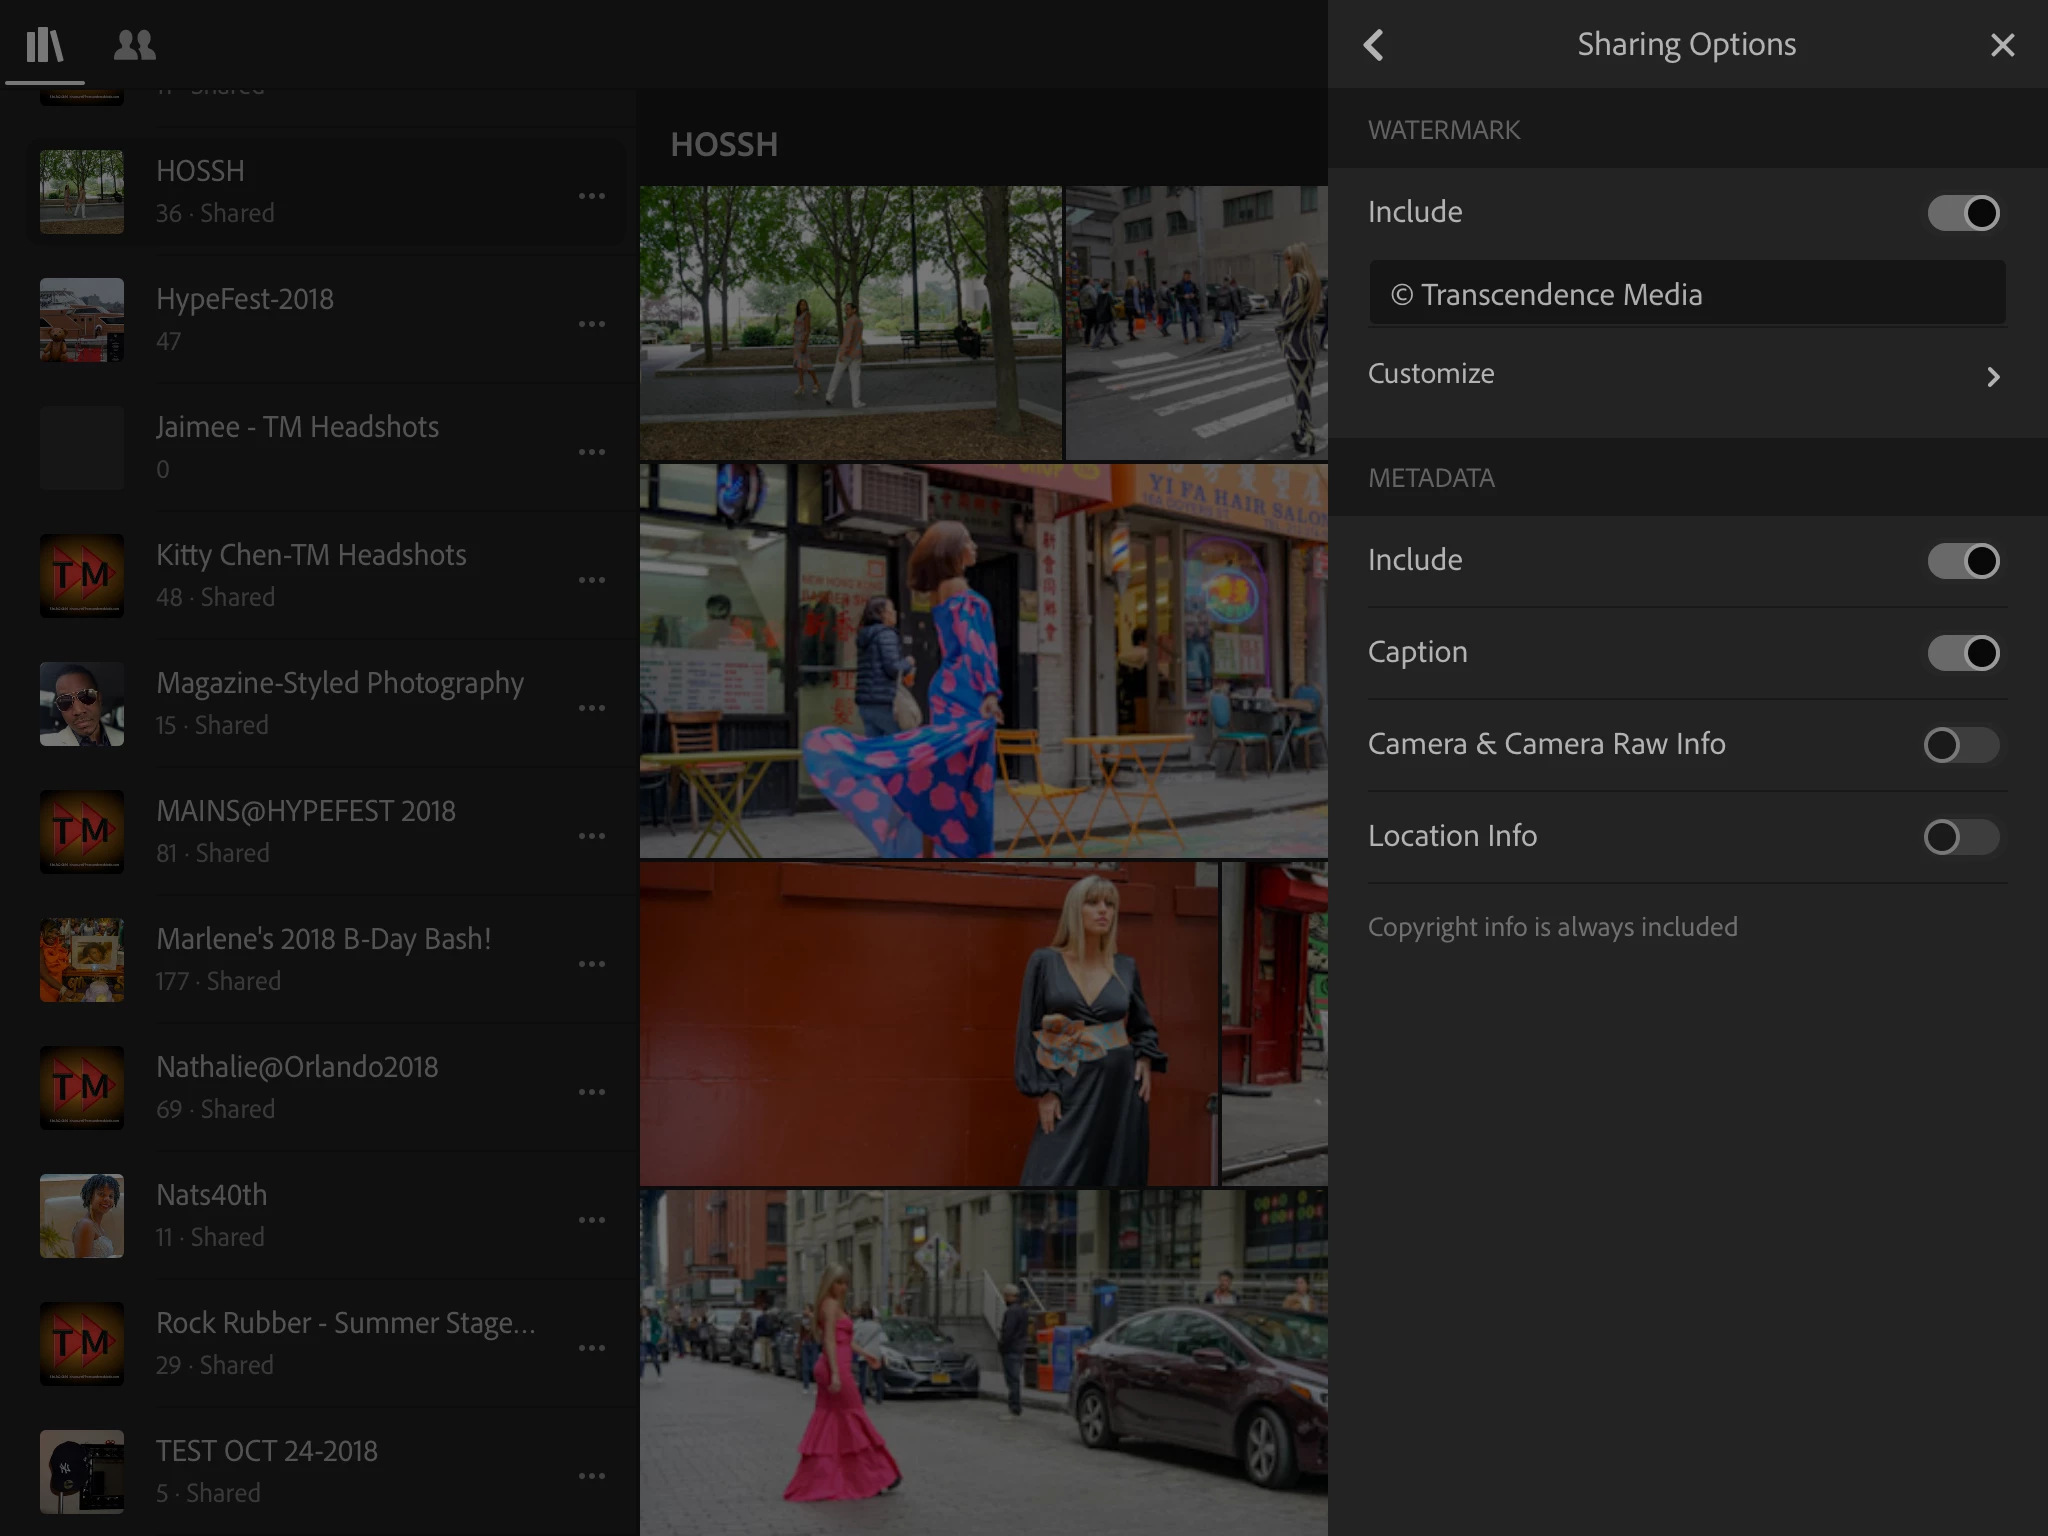This screenshot has width=2048, height=1536.
Task: Open the Library view icon
Action: [x=44, y=45]
